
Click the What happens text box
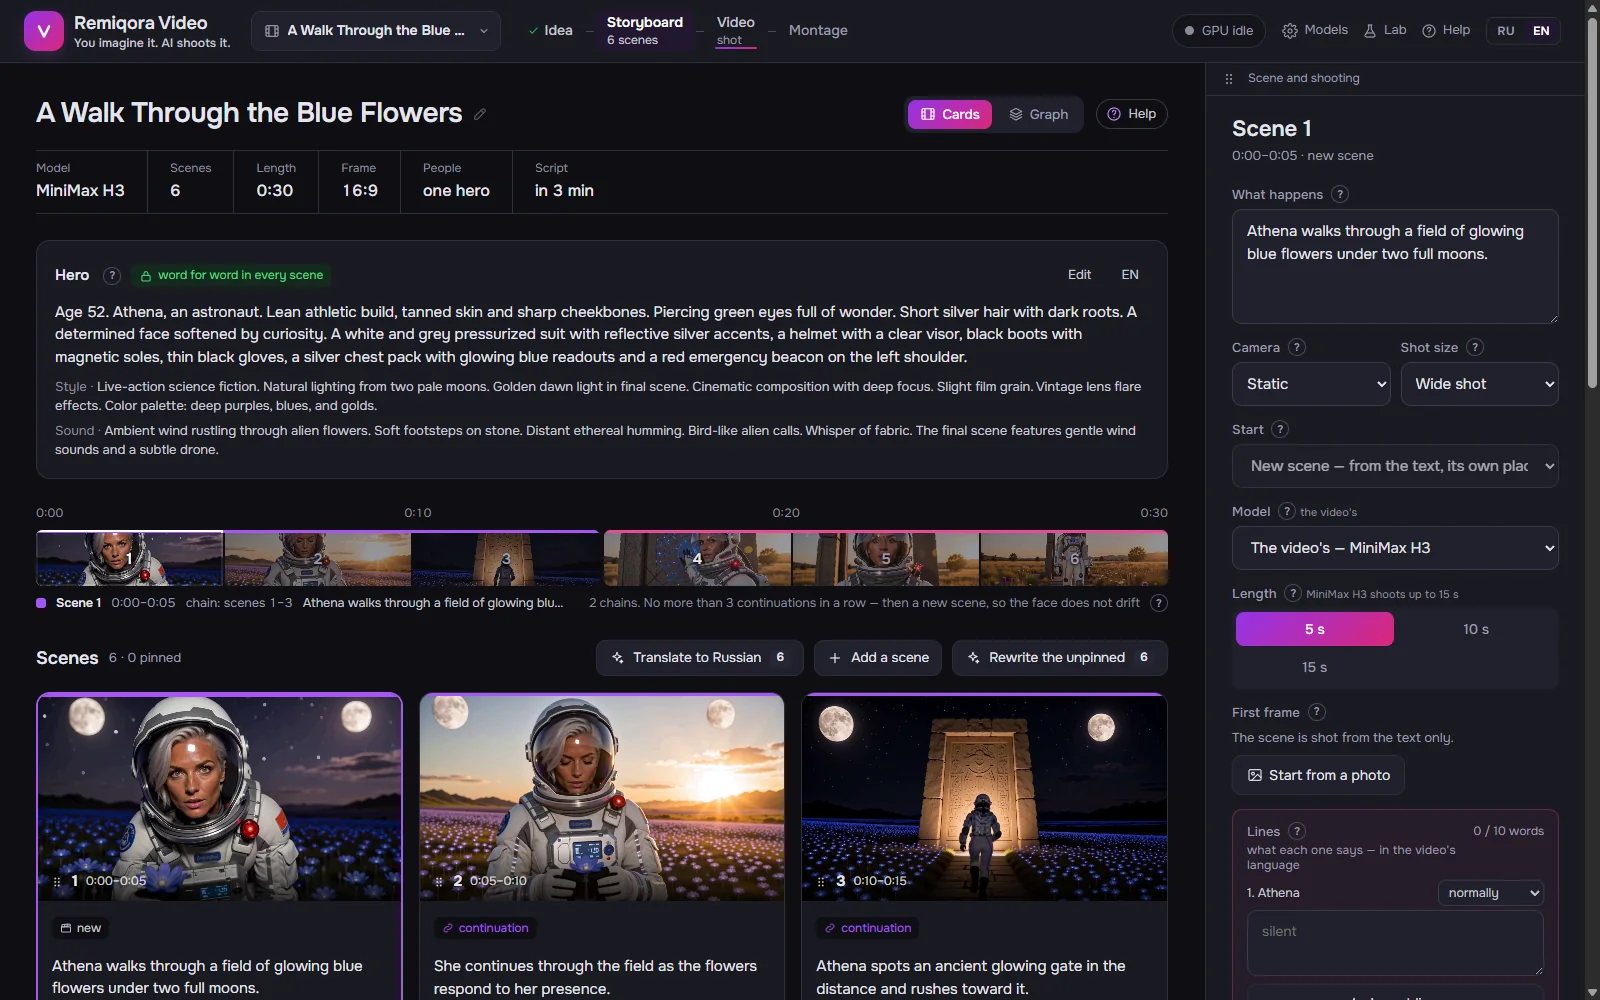point(1395,266)
